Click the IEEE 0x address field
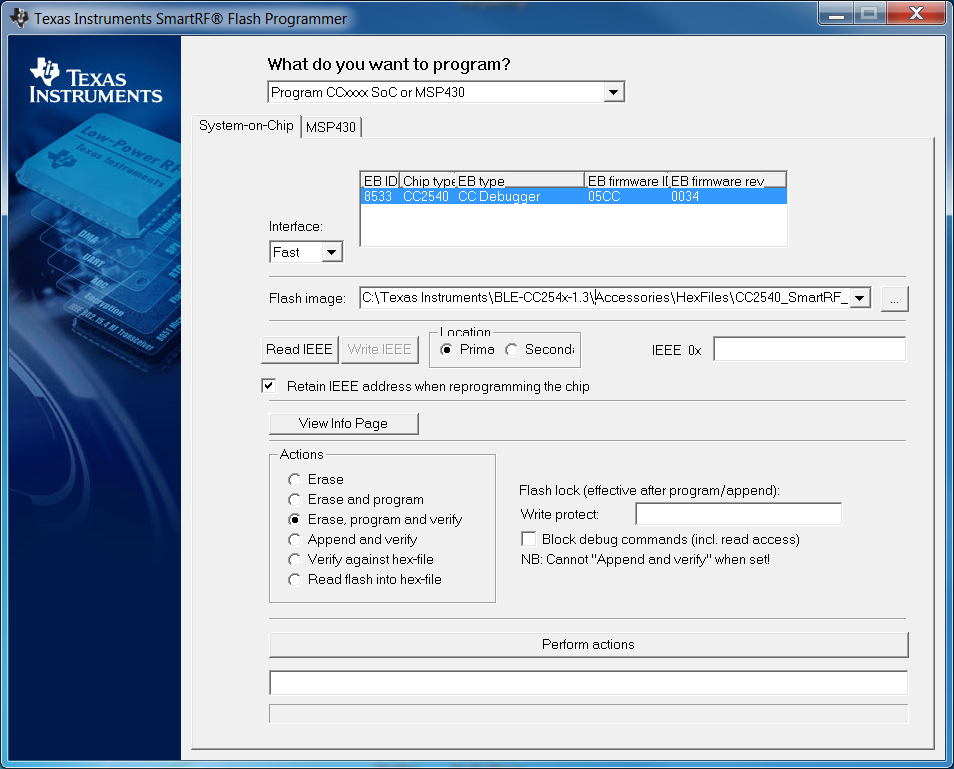 (809, 349)
